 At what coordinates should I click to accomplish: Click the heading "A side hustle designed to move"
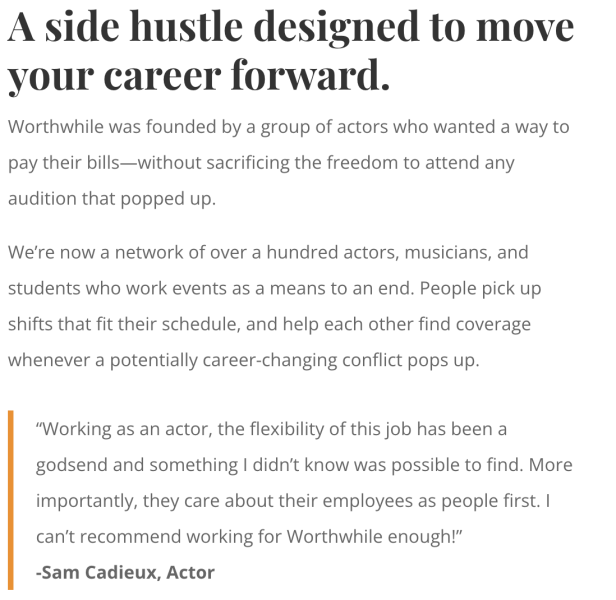tap(291, 29)
